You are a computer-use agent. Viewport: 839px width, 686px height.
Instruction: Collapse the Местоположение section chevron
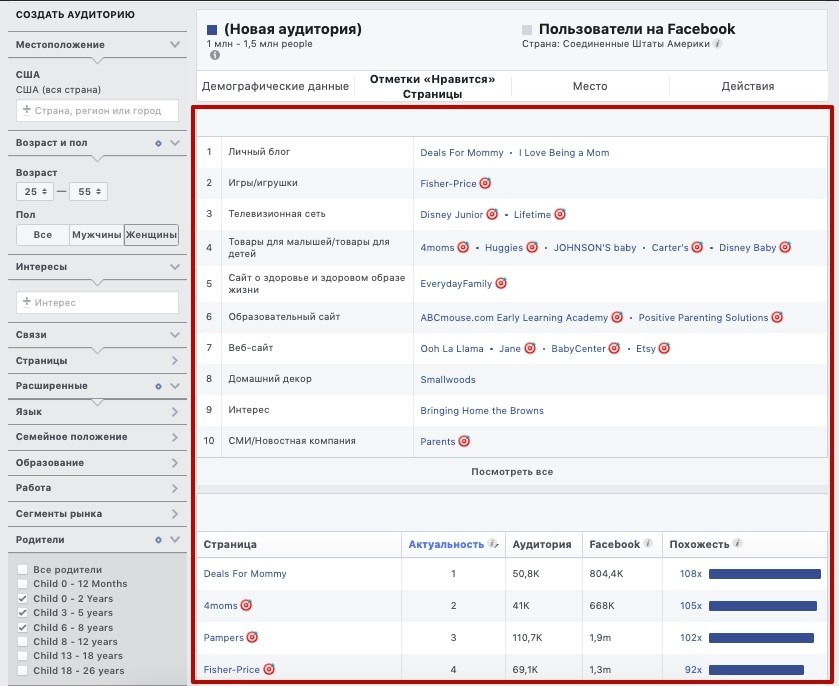click(x=175, y=44)
